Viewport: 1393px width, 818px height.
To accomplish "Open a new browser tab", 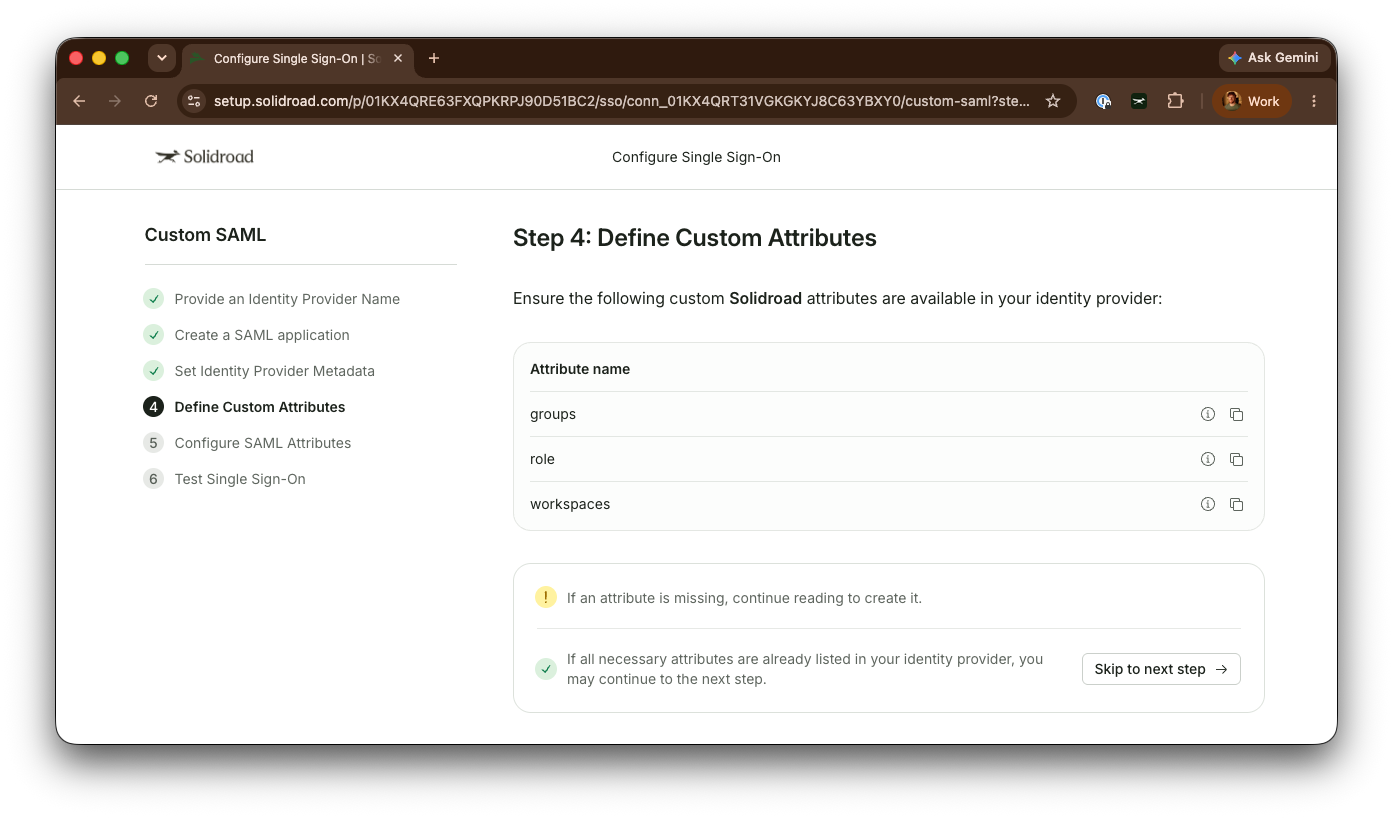I will click(x=434, y=58).
